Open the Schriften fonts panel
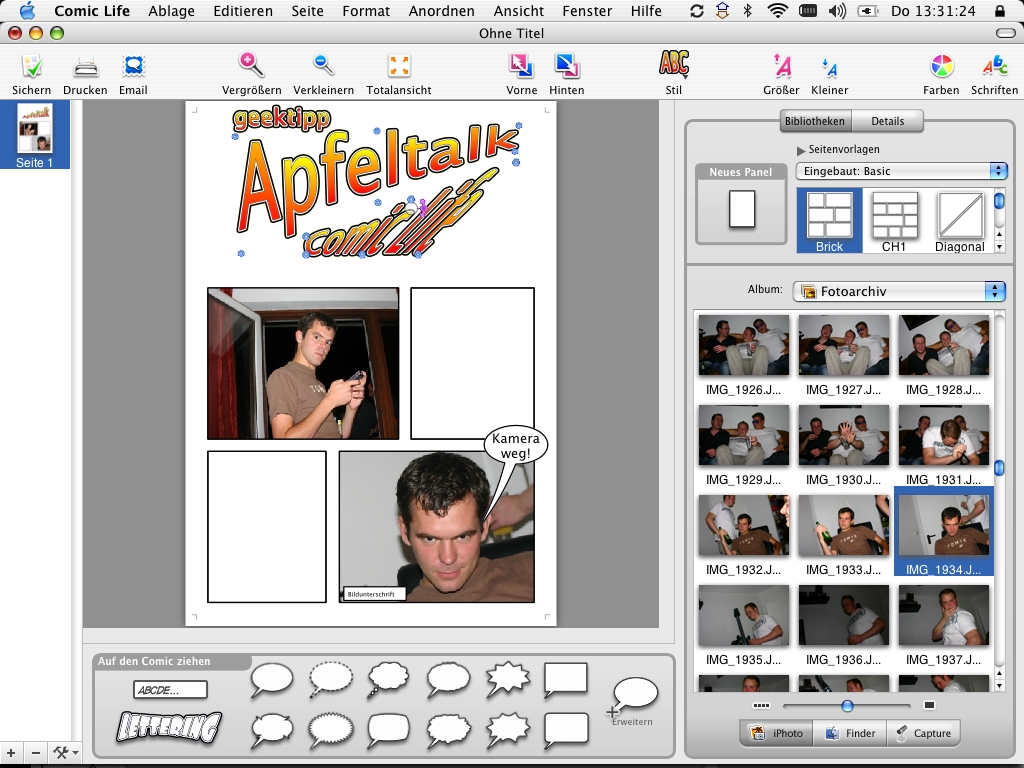 [x=995, y=66]
